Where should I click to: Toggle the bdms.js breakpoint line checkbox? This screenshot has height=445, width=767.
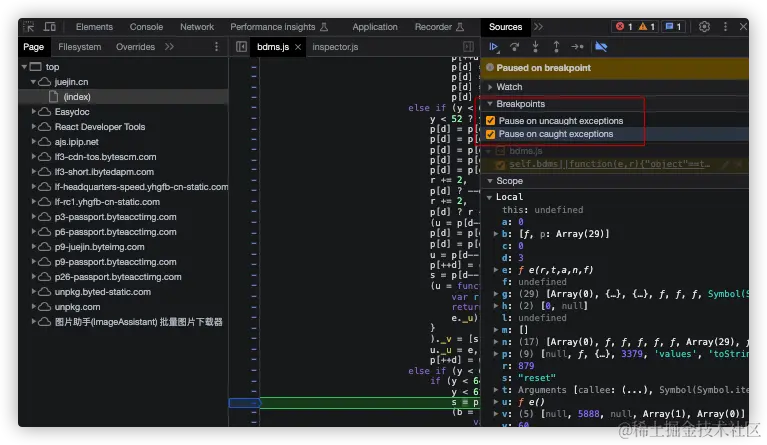500,165
